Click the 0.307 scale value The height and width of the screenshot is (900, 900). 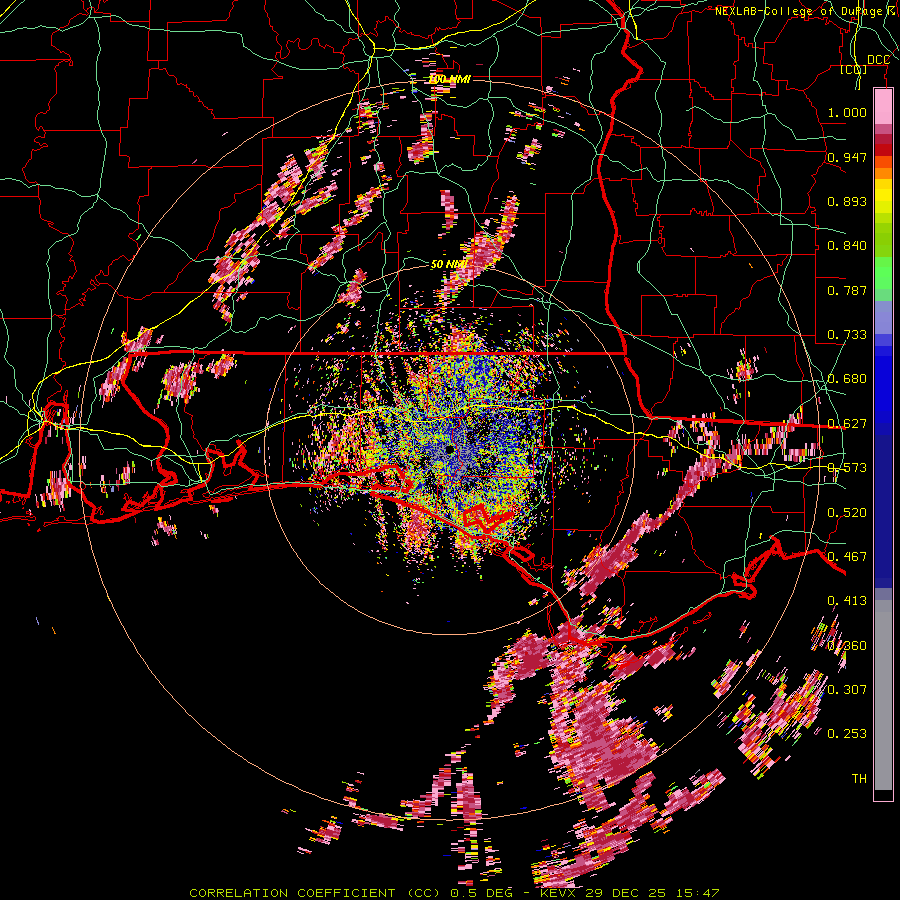click(x=847, y=689)
